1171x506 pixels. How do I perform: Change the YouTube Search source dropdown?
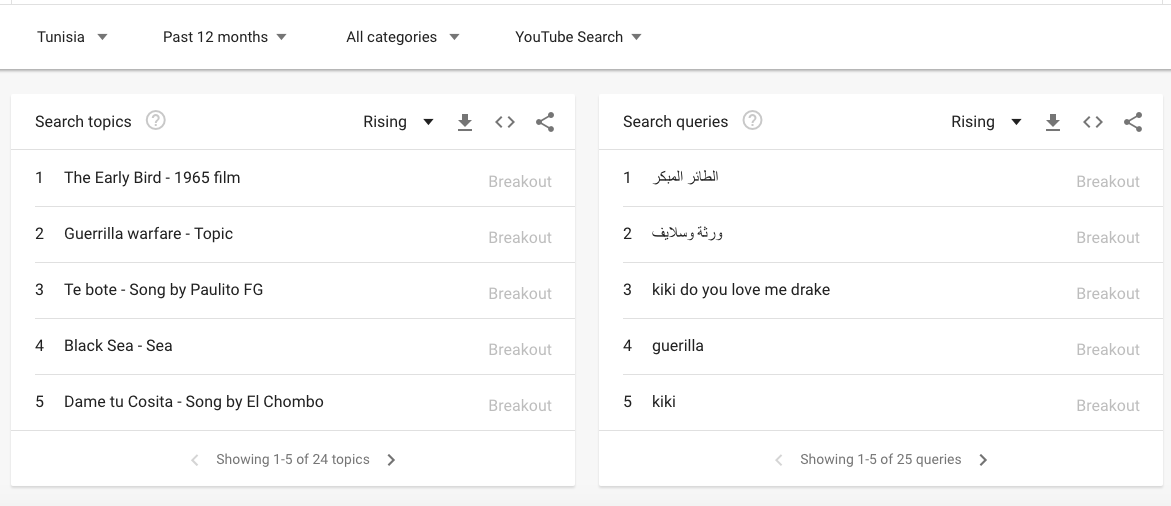[578, 37]
